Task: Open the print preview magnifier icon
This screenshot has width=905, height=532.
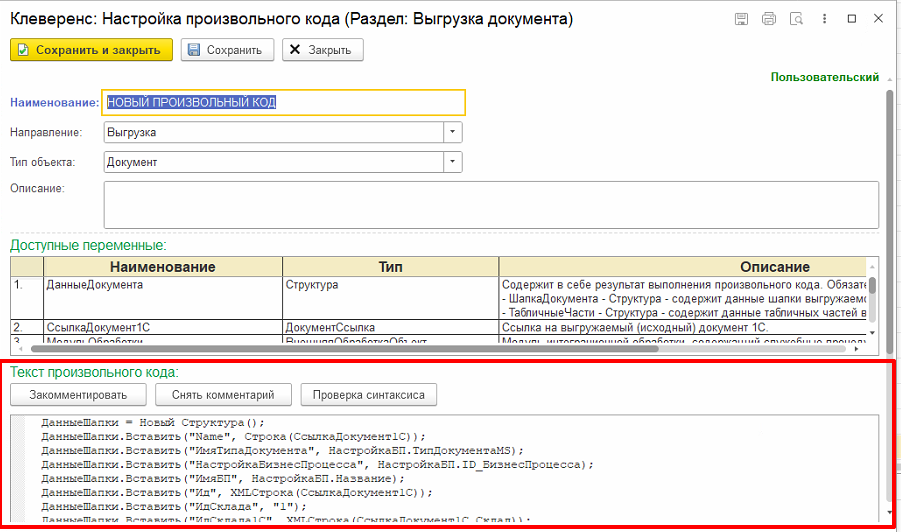Action: 796,19
